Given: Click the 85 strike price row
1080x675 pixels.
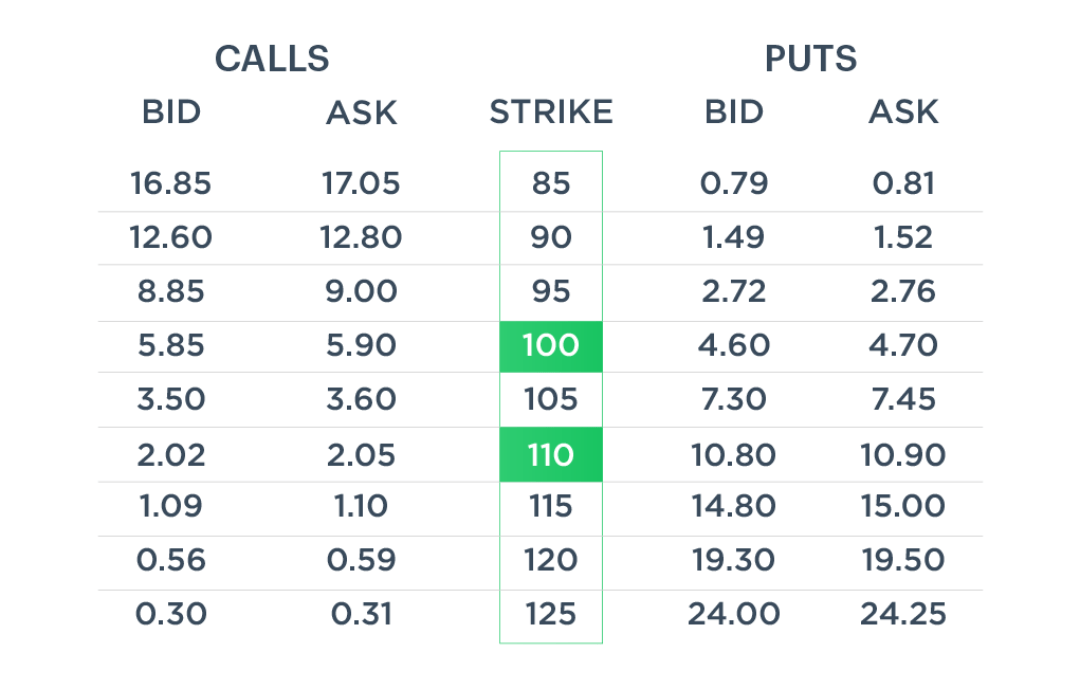Looking at the screenshot, I should [551, 184].
